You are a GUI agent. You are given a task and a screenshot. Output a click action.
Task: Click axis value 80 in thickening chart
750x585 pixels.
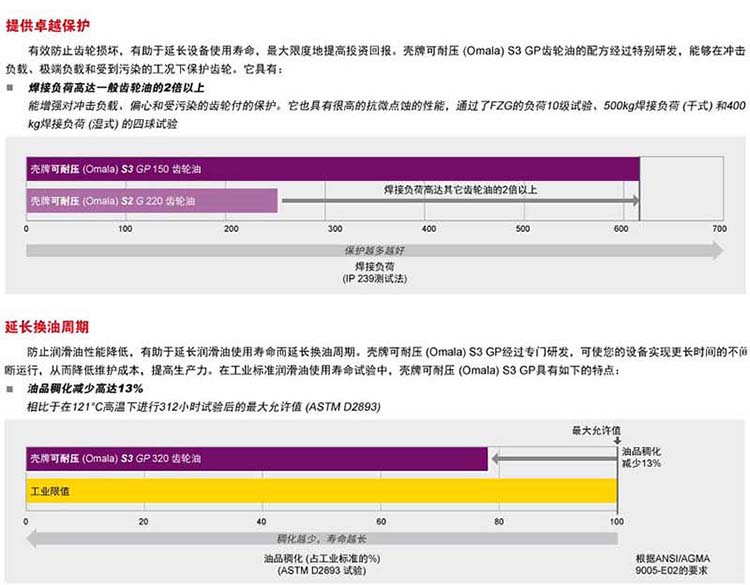499,521
